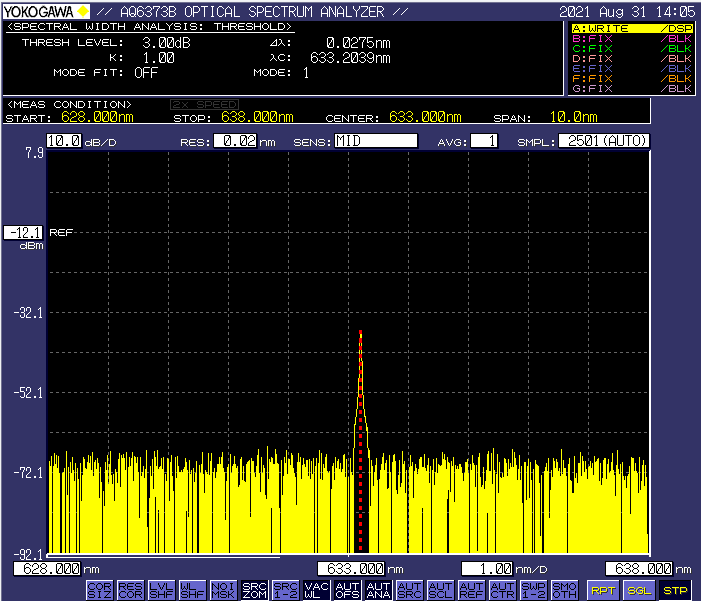The width and height of the screenshot is (701, 601).
Task: Click the 10.0 dB/D scale field
Action: click(x=64, y=141)
